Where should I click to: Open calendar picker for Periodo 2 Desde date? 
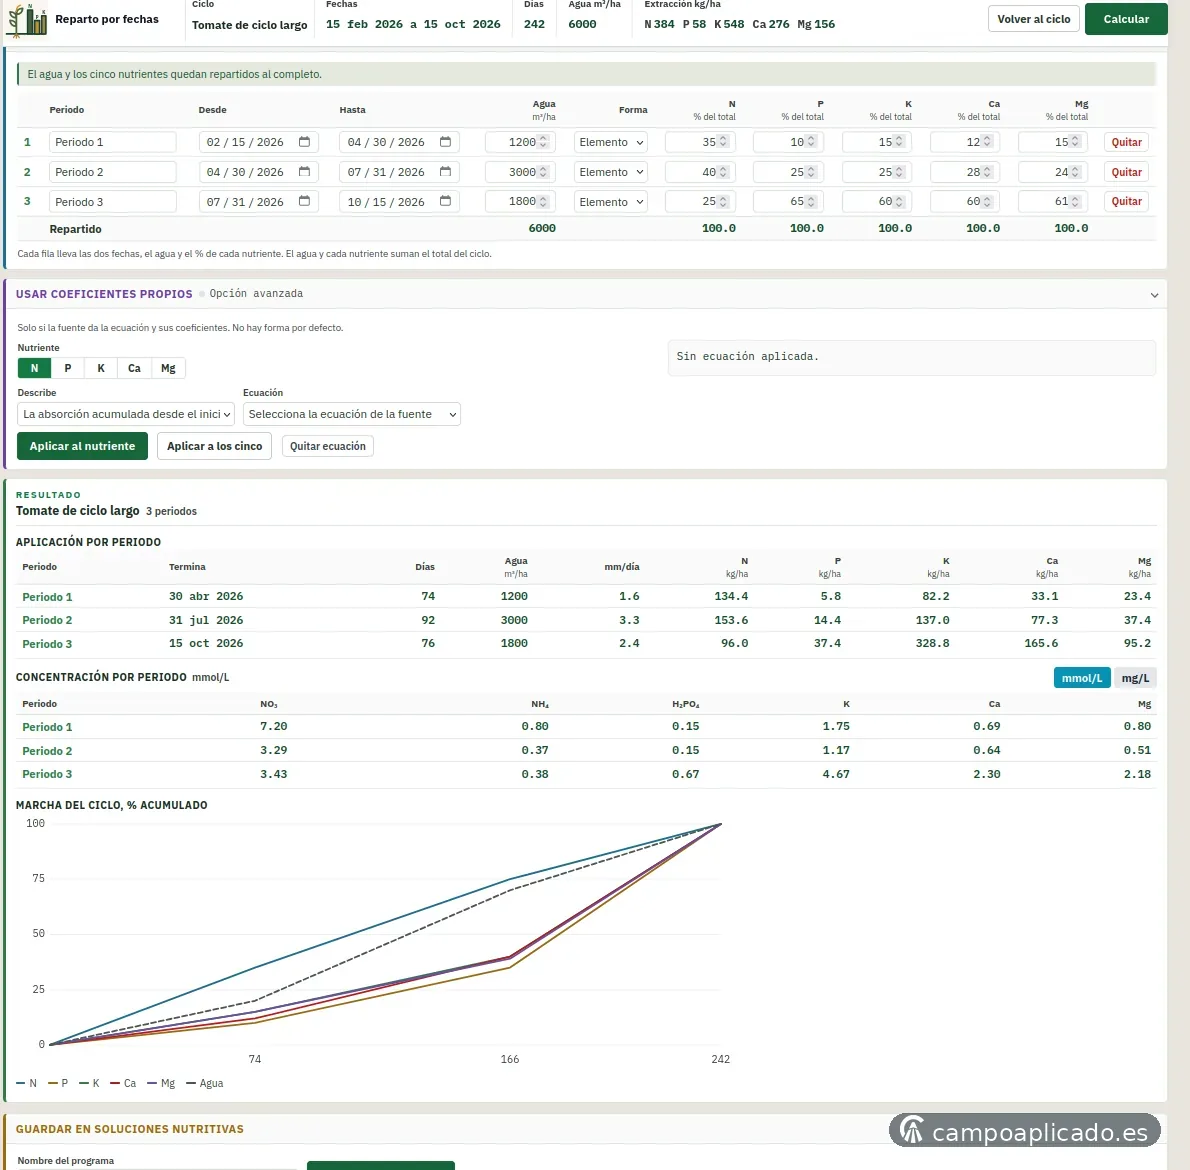[304, 171]
